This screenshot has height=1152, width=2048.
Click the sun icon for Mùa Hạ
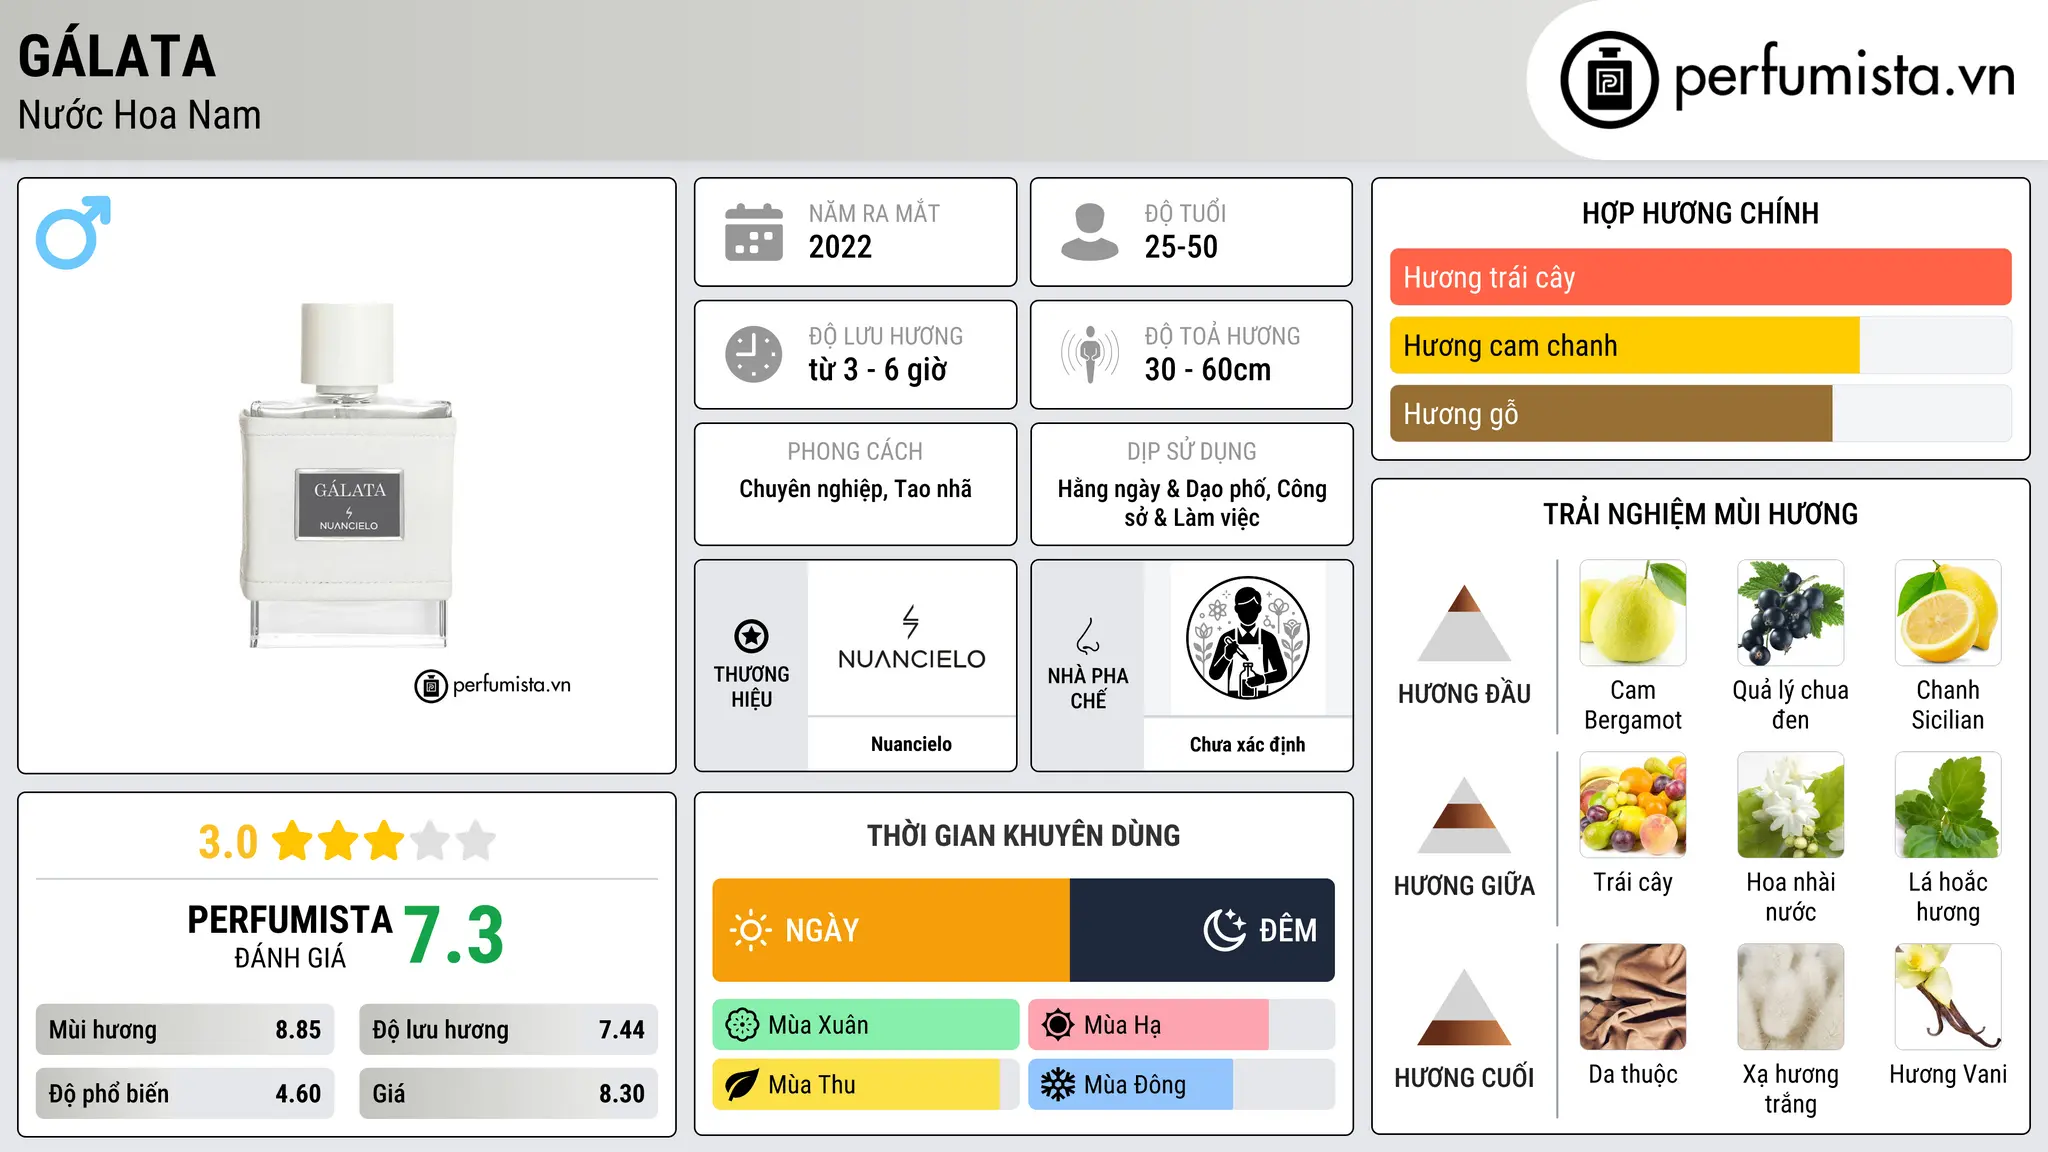click(1058, 1025)
